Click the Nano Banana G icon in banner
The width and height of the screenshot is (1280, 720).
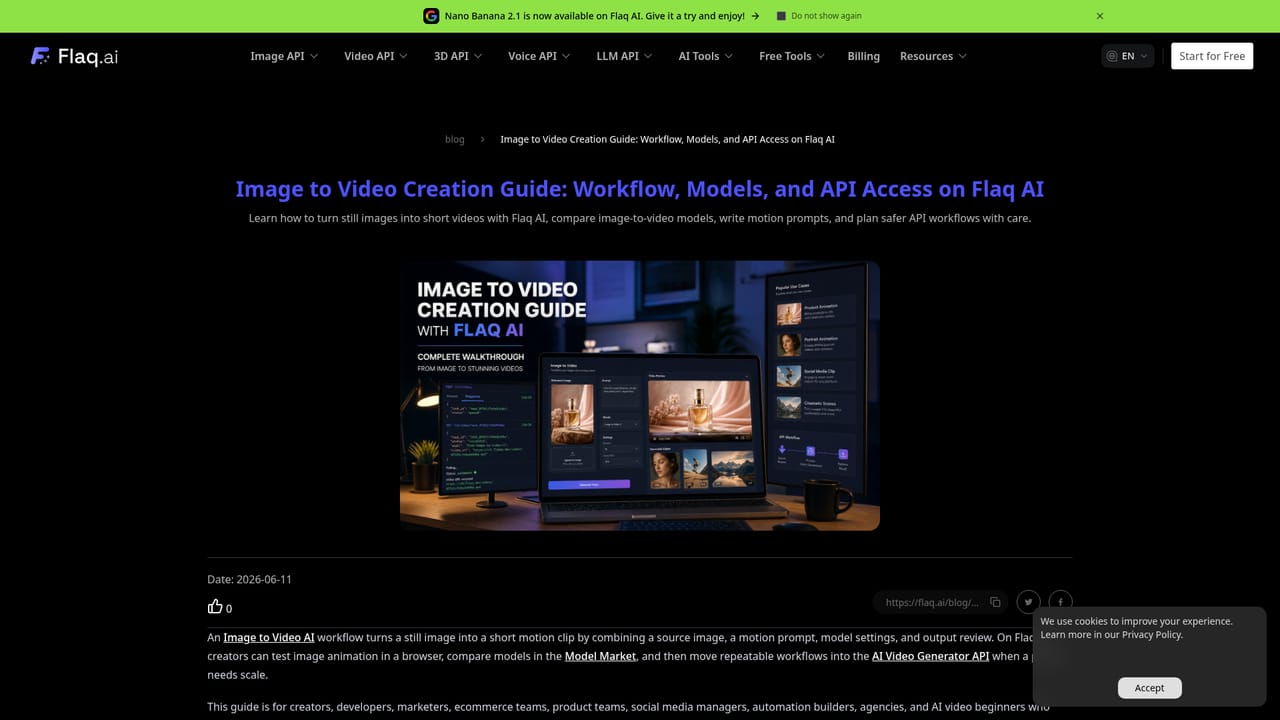point(431,16)
